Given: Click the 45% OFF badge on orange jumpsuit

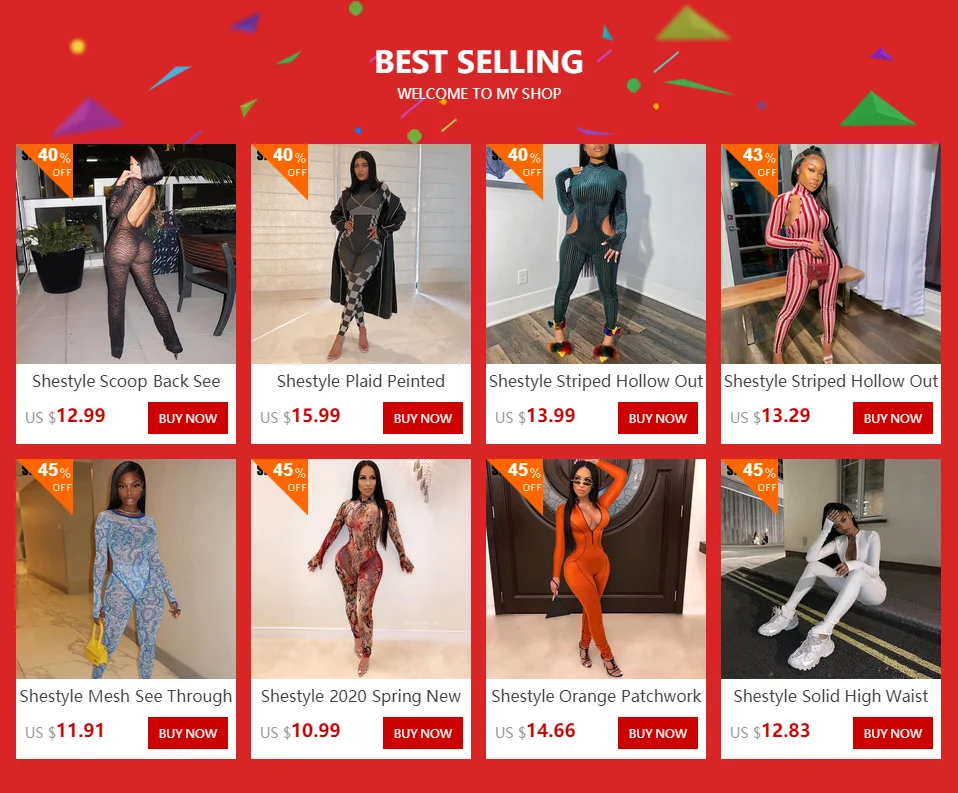Looking at the screenshot, I should coord(516,478).
